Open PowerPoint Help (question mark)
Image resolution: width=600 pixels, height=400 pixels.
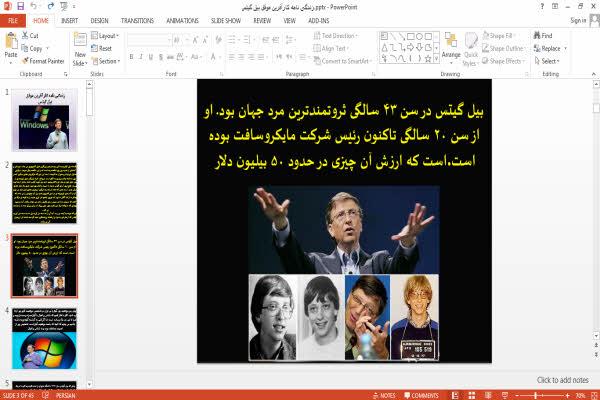(x=542, y=7)
